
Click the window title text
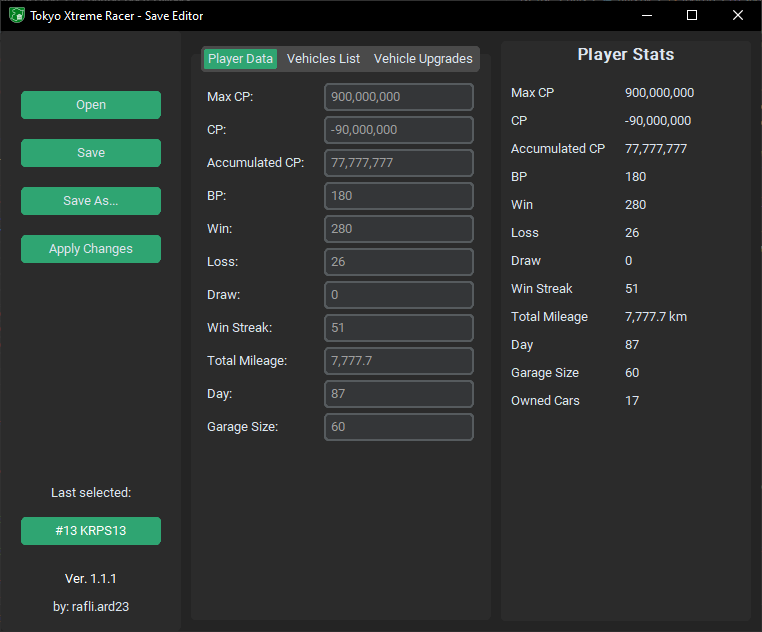tap(117, 16)
